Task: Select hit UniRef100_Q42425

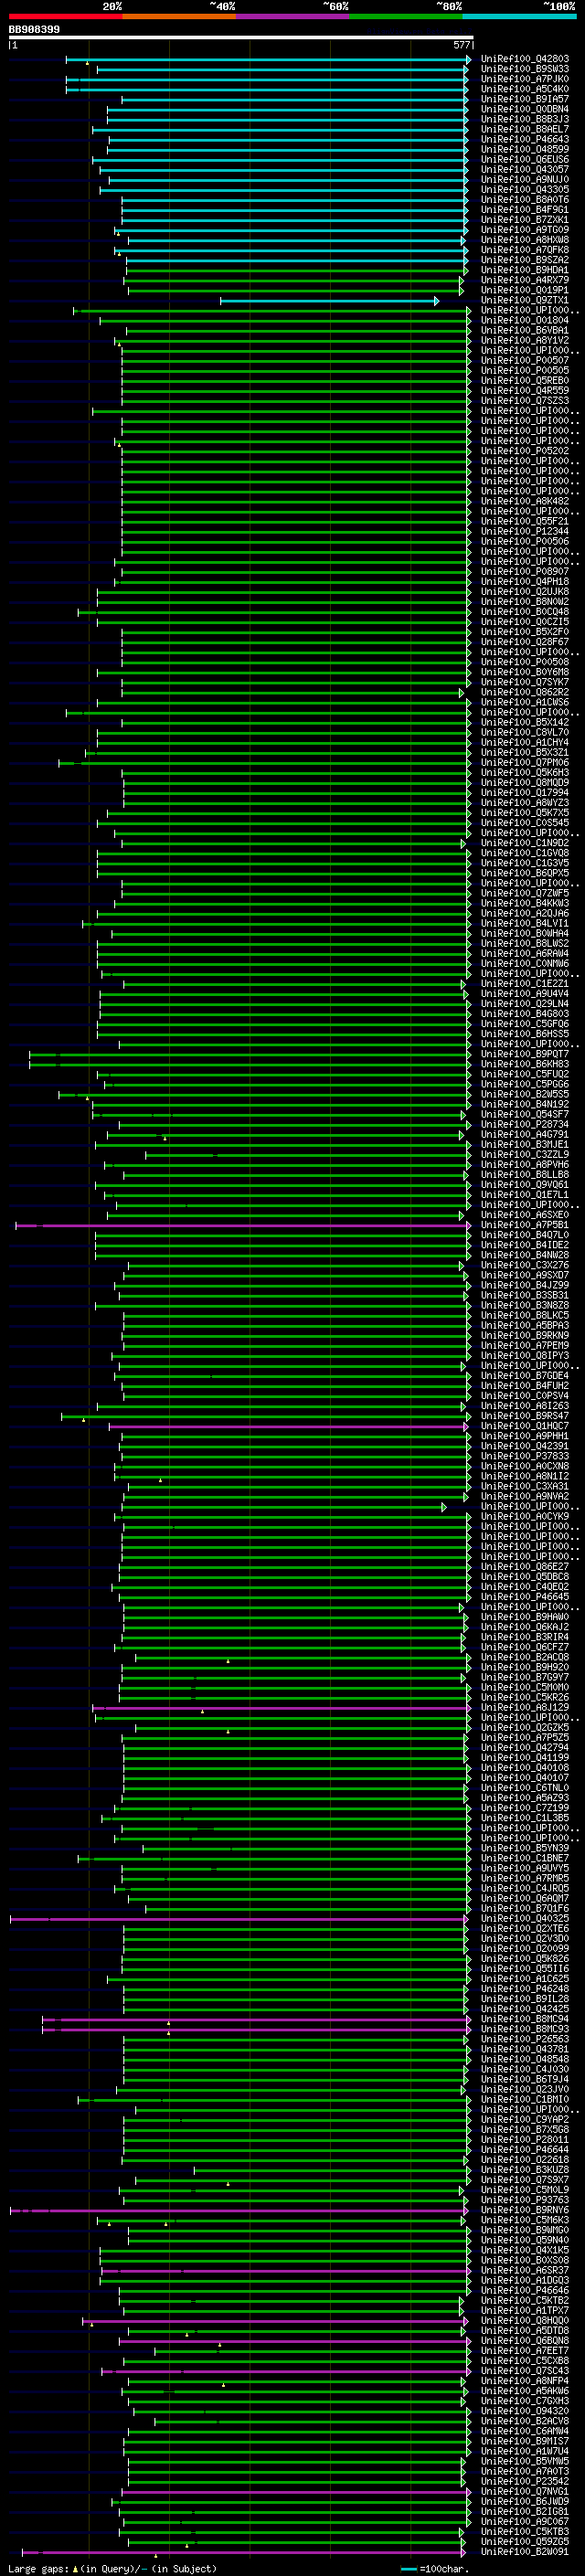Action: point(525,2009)
